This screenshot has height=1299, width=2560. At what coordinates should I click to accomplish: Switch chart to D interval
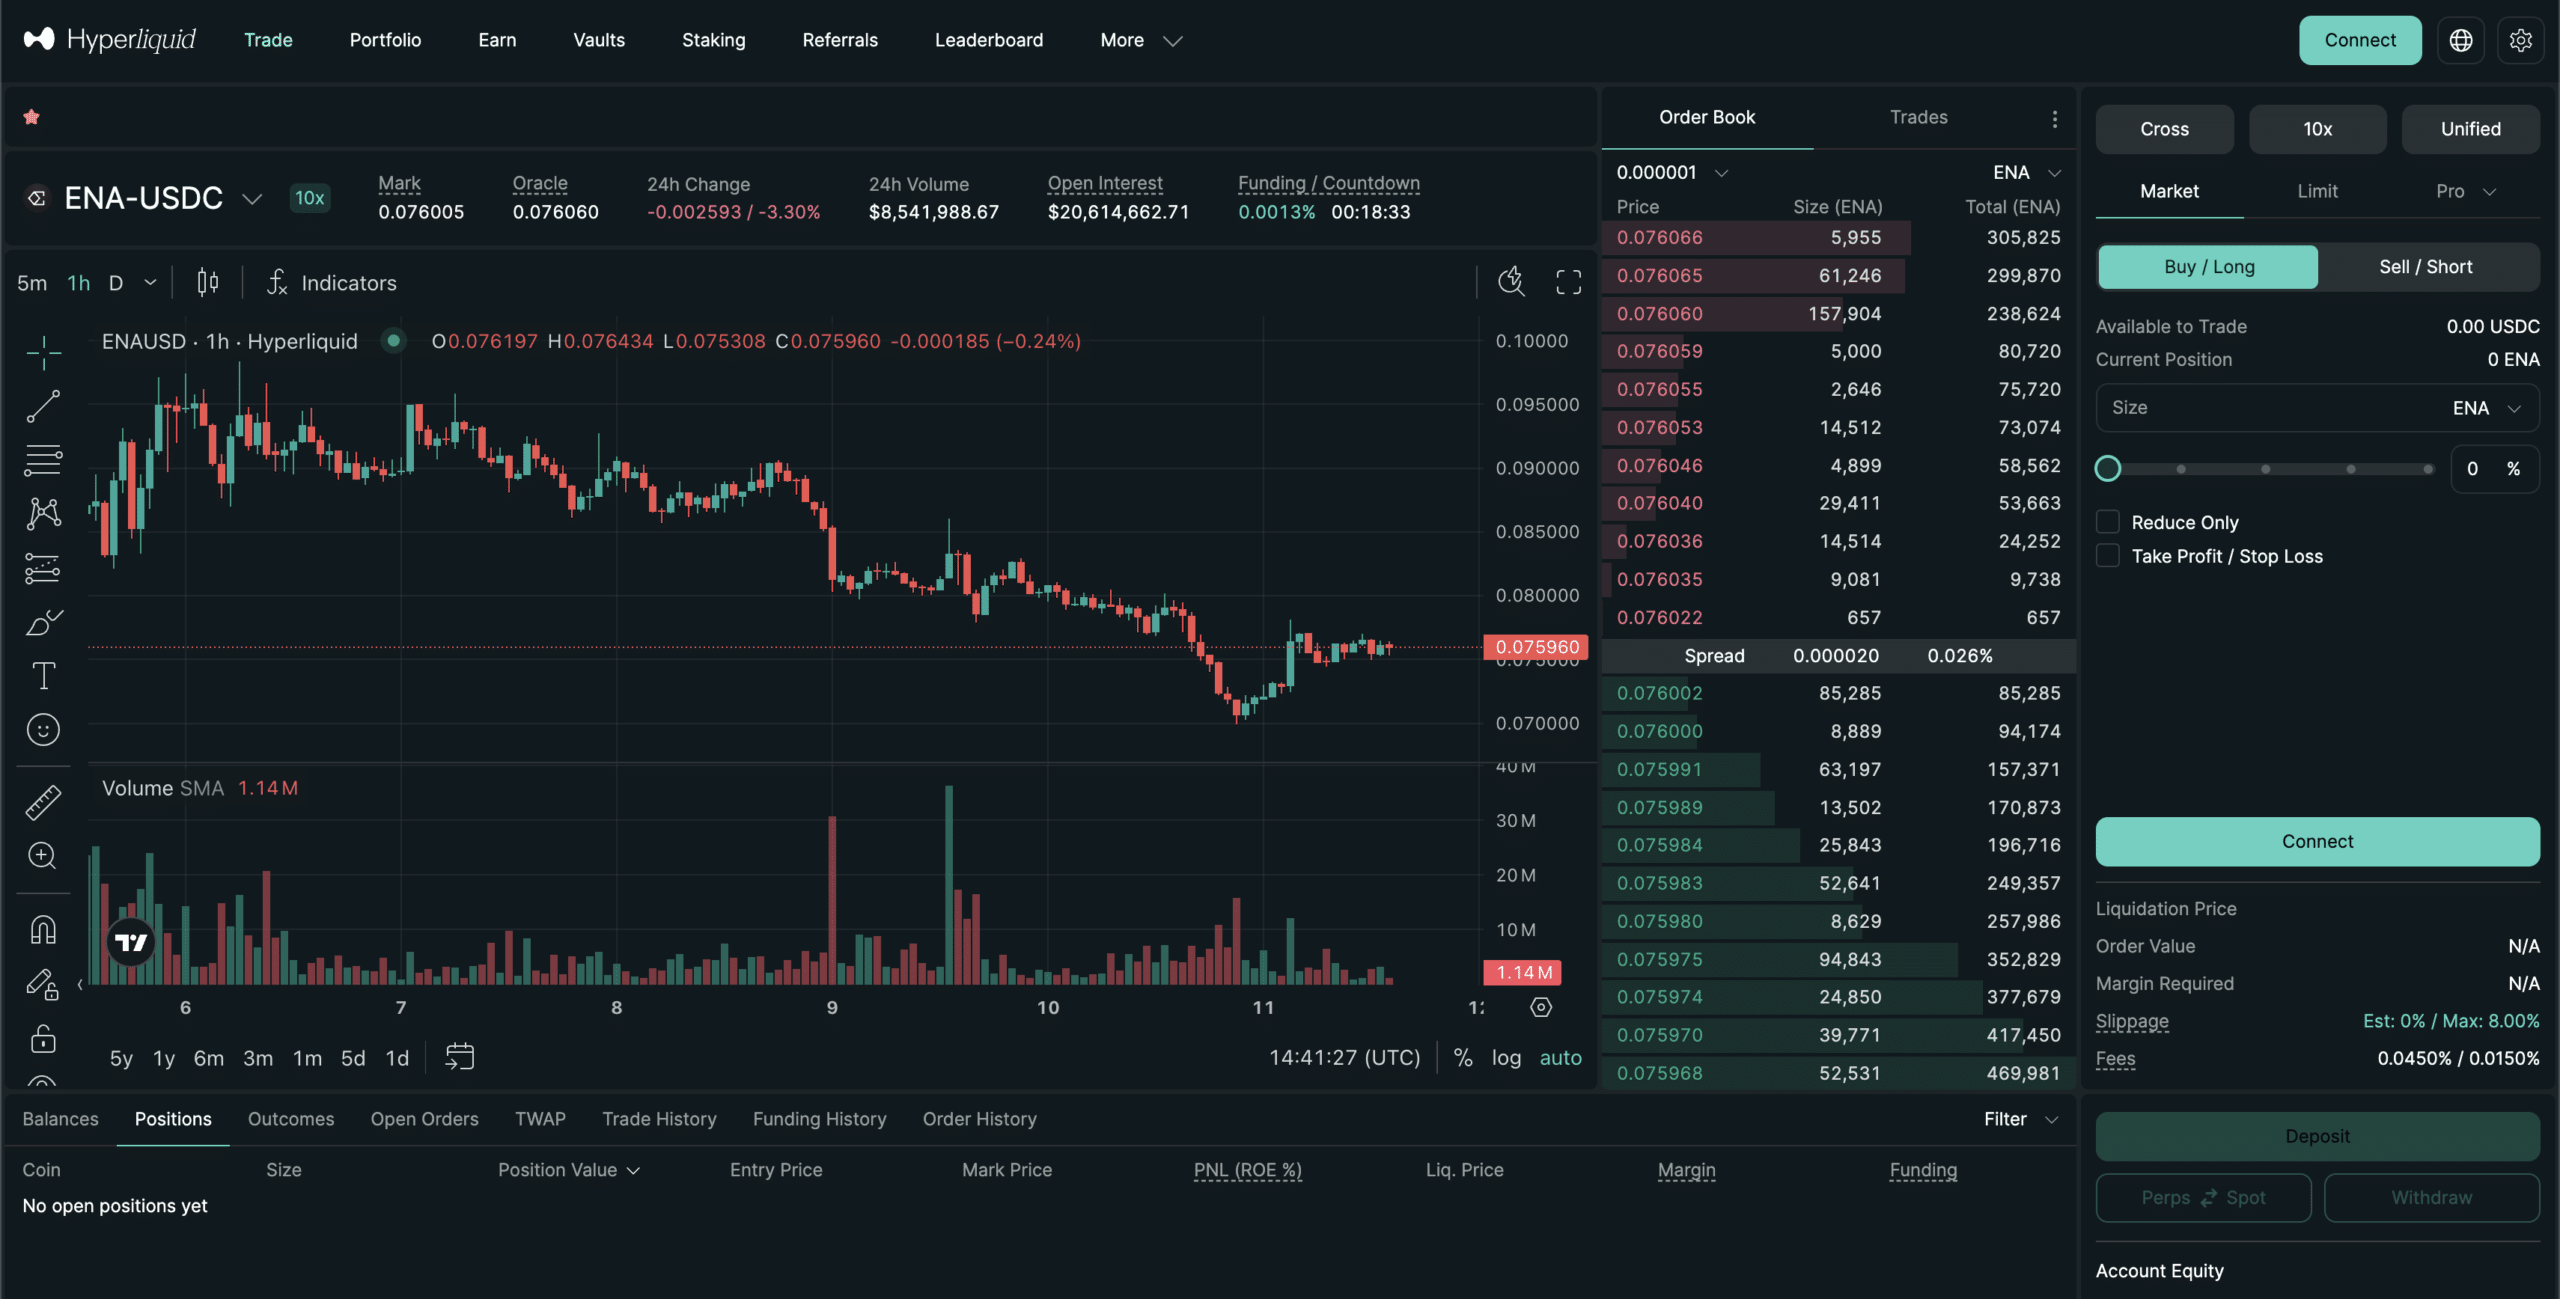116,283
